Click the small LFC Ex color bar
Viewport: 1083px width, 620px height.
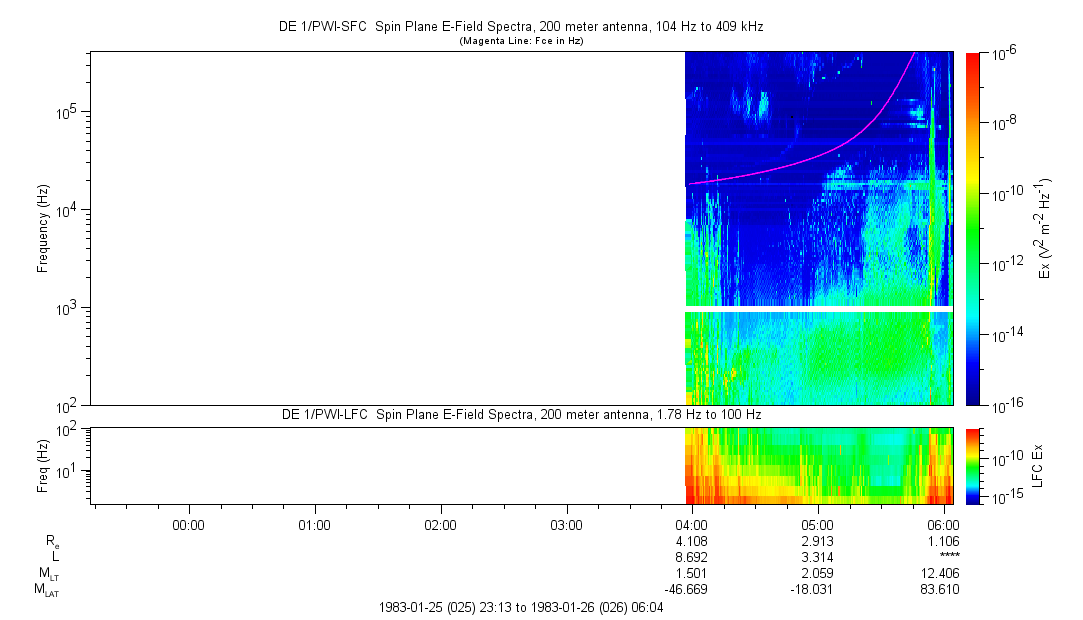pyautogui.click(x=973, y=465)
